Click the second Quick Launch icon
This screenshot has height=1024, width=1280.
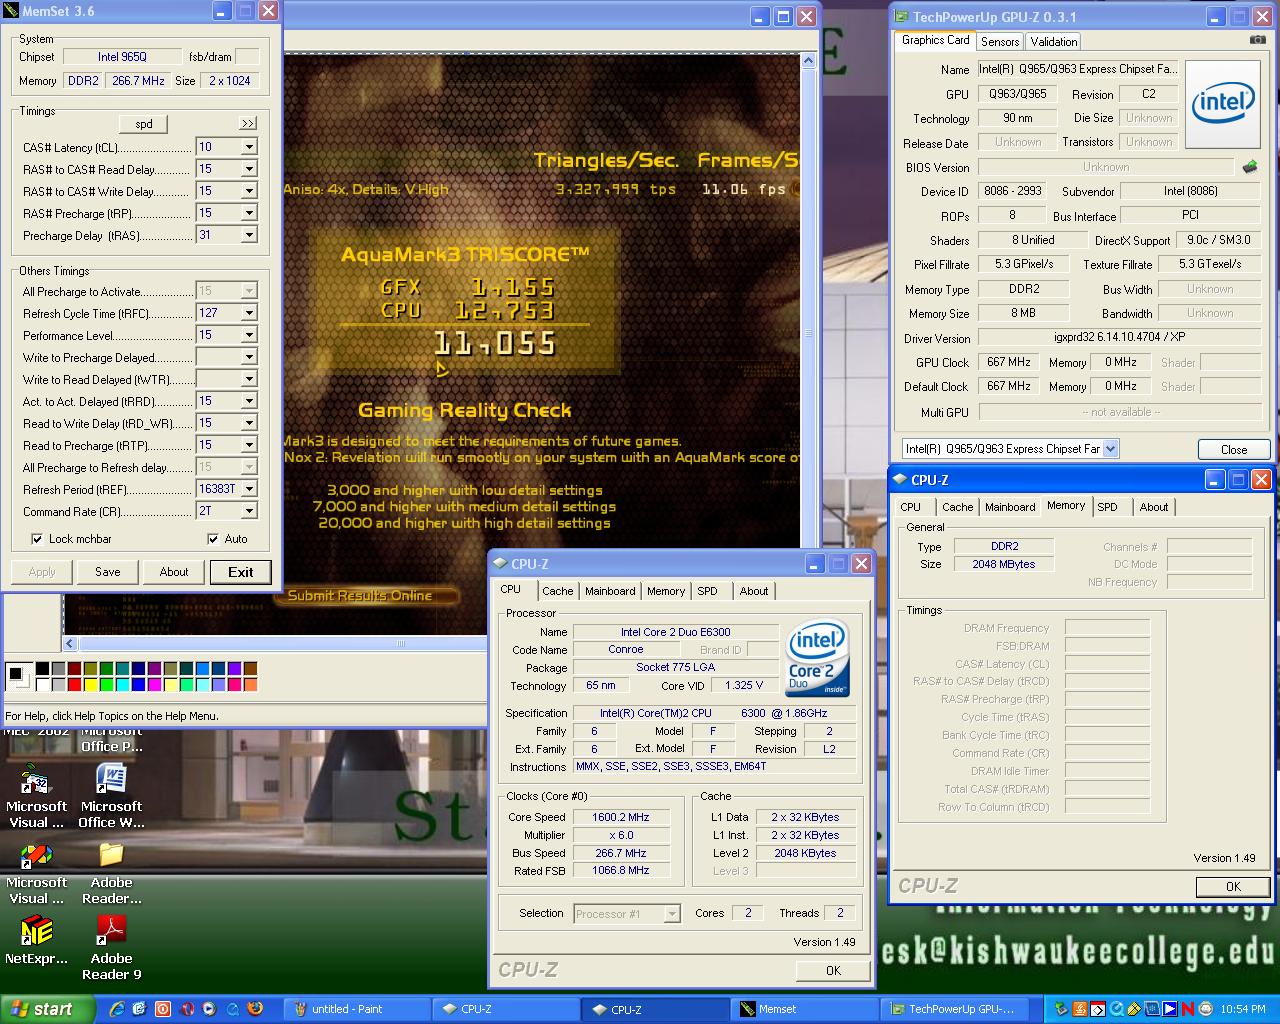[x=139, y=1009]
